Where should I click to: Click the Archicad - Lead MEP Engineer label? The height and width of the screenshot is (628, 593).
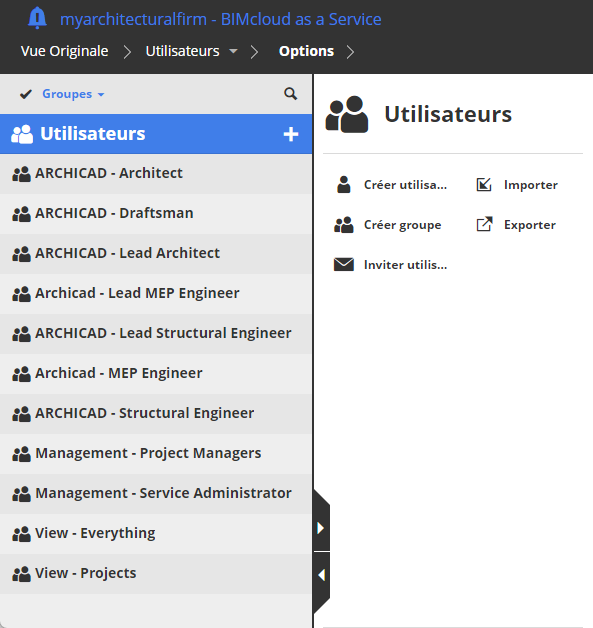point(137,293)
